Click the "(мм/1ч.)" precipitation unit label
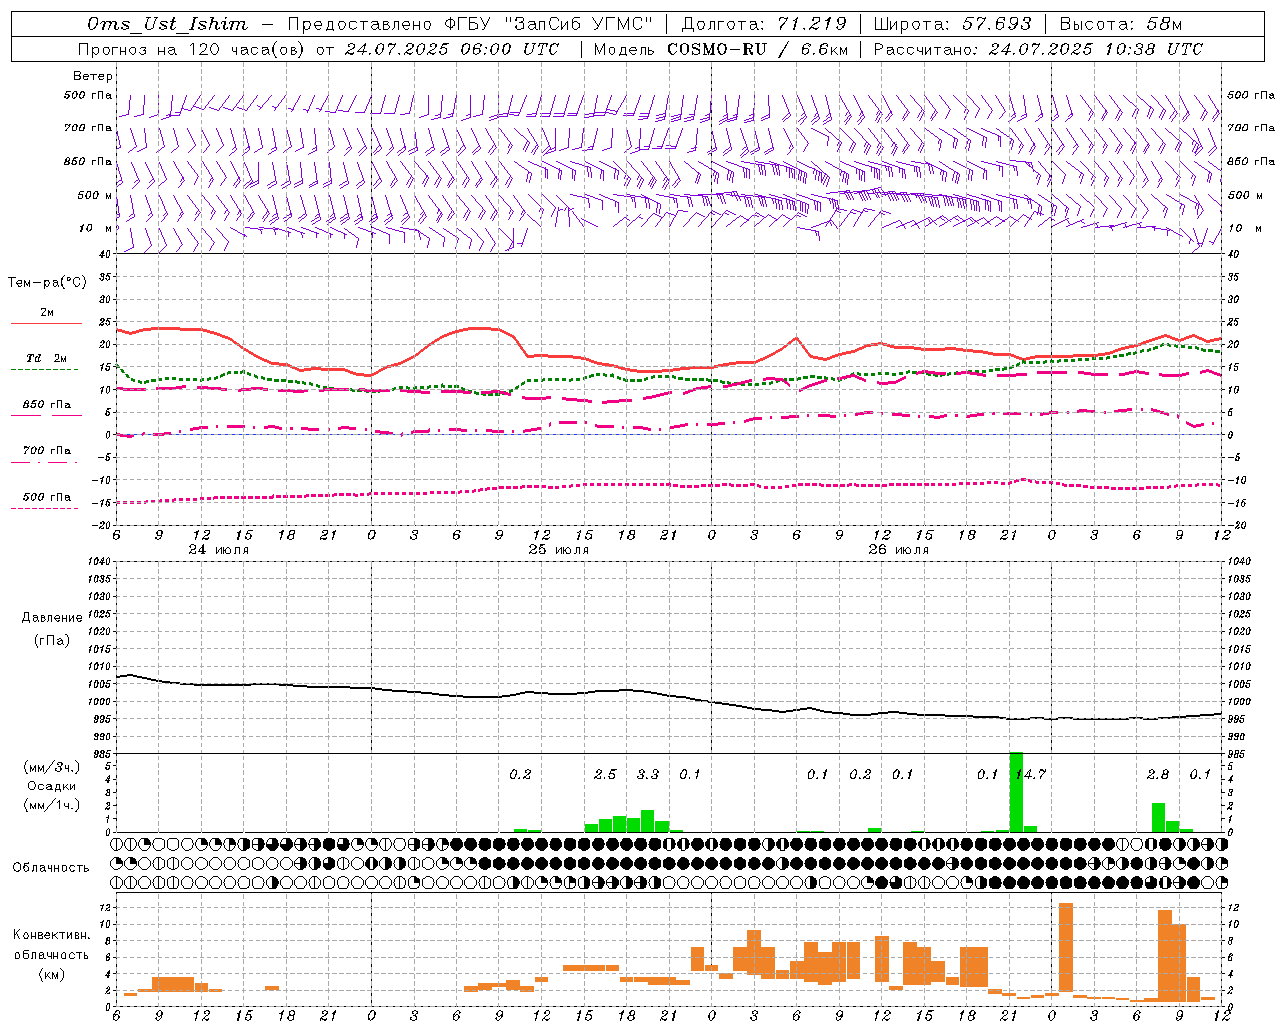Image resolution: width=1280 pixels, height=1024 pixels. click(52, 805)
